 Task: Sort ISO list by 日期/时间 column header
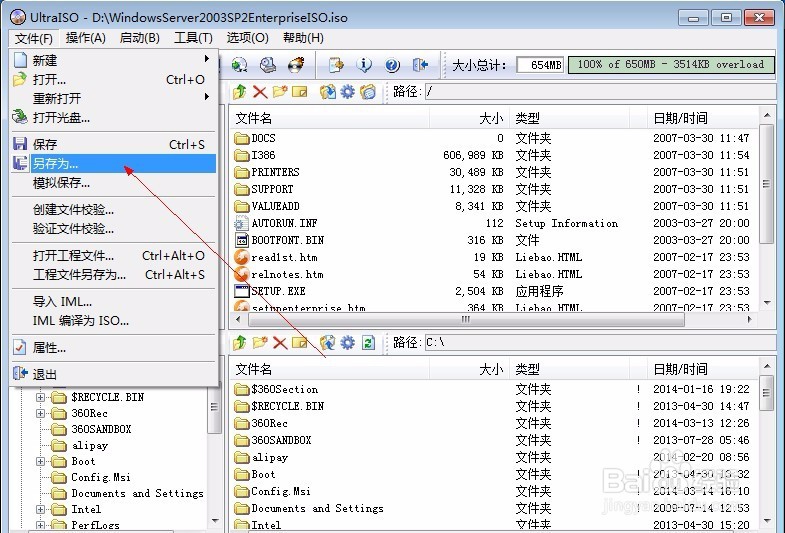tap(701, 119)
